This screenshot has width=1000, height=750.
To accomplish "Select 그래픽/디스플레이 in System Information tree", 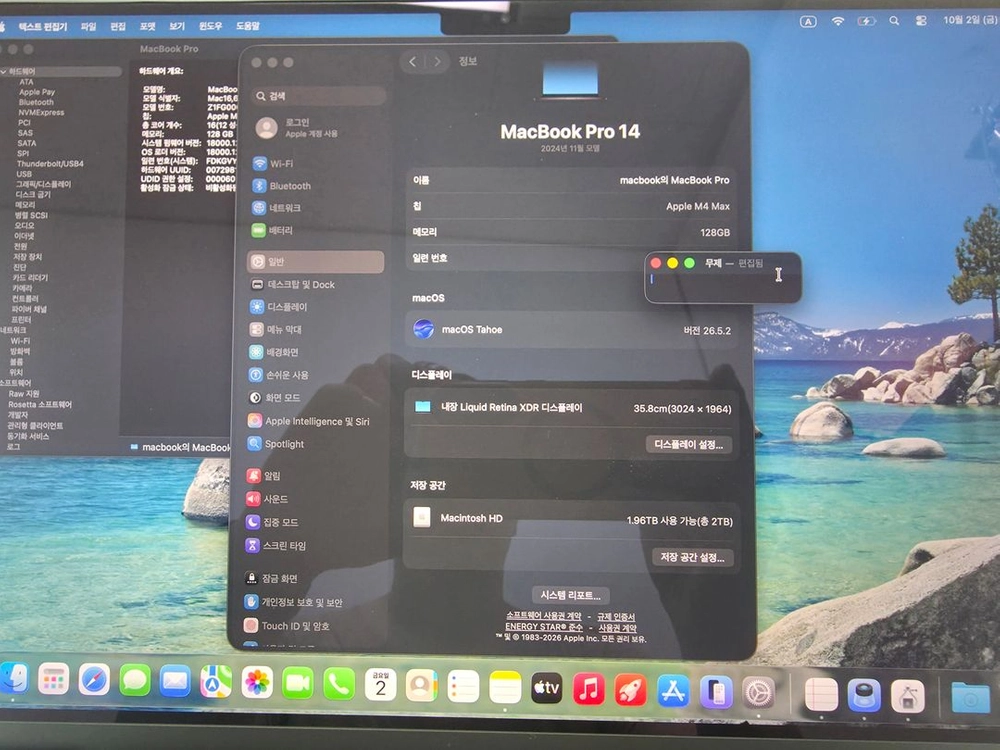I will (43, 184).
